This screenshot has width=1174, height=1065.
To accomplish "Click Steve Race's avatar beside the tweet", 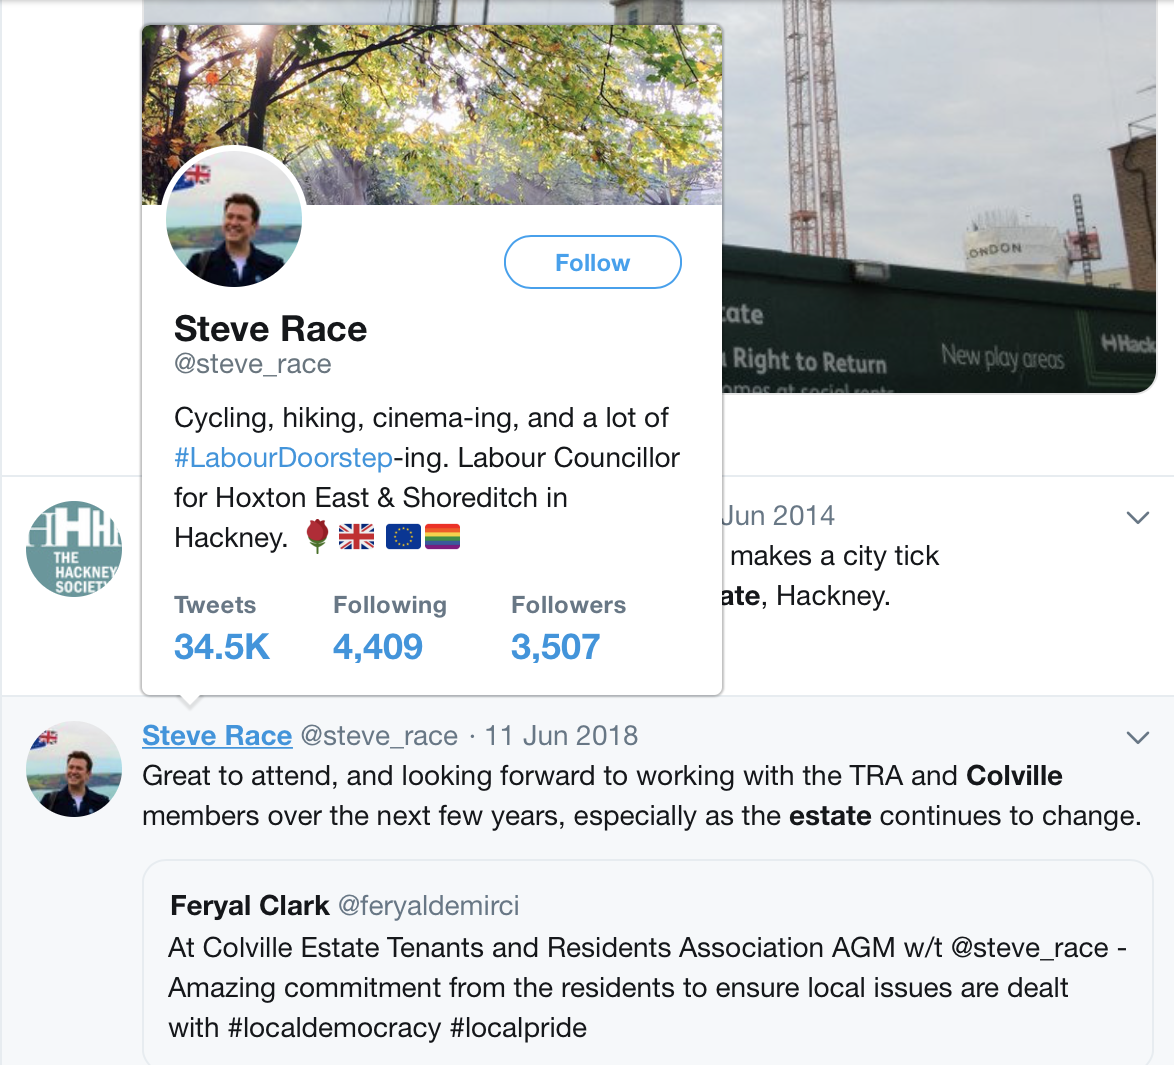I will (x=74, y=769).
